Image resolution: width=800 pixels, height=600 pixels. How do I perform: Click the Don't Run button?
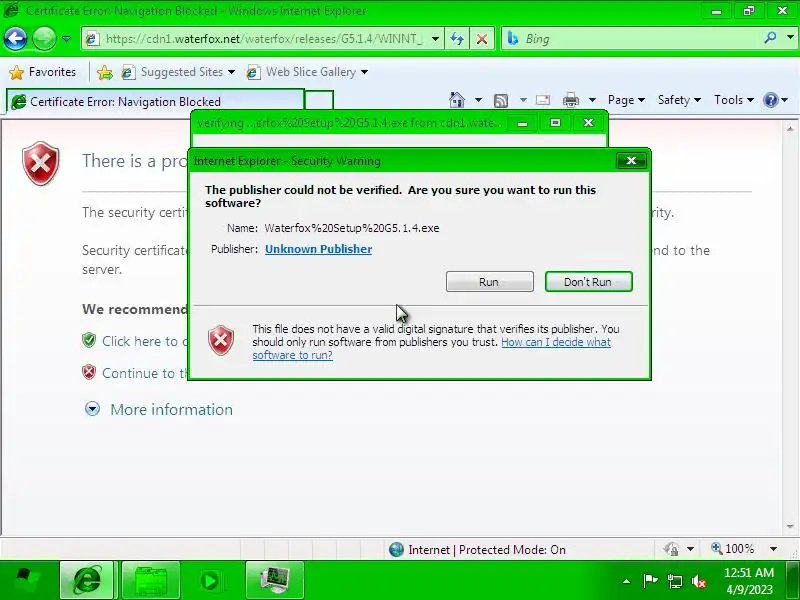pyautogui.click(x=589, y=282)
